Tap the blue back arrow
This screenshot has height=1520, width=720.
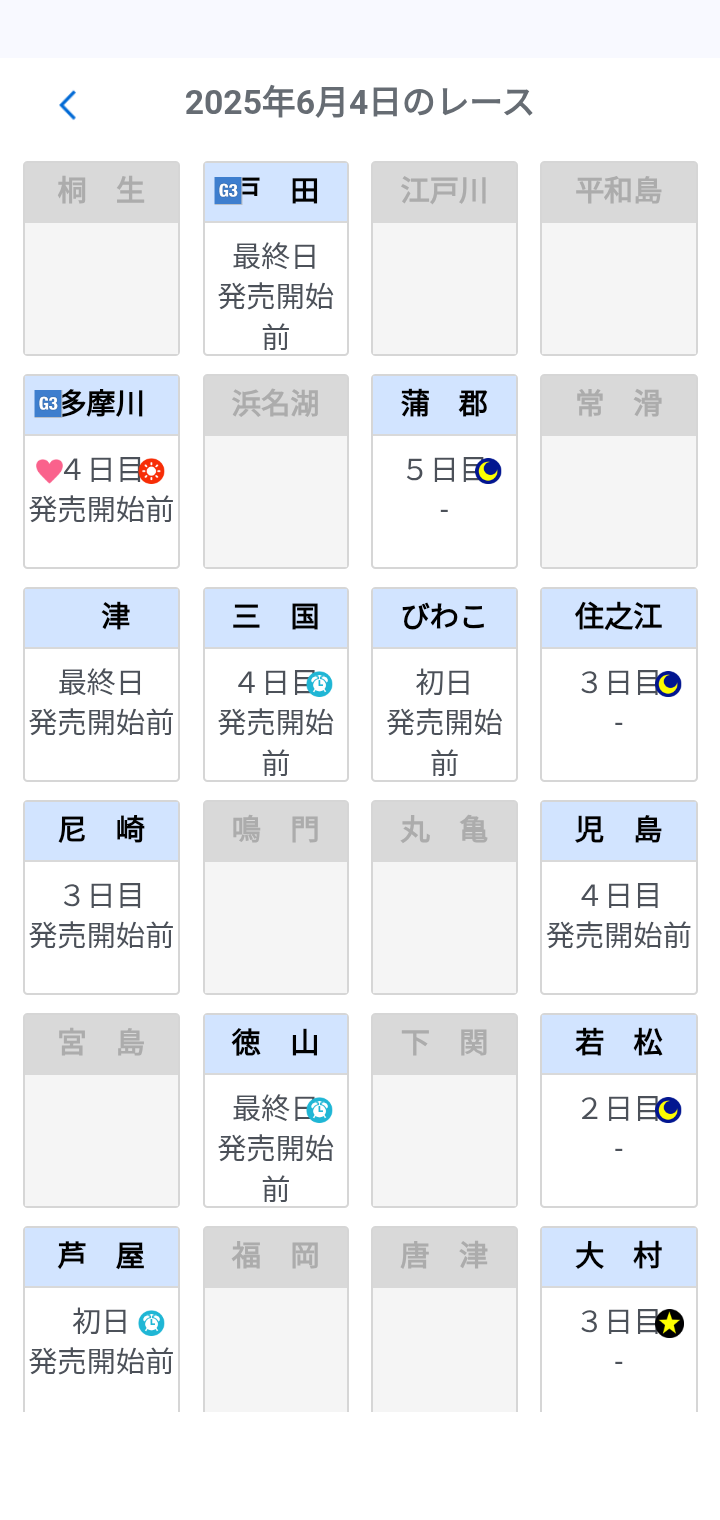point(67,105)
